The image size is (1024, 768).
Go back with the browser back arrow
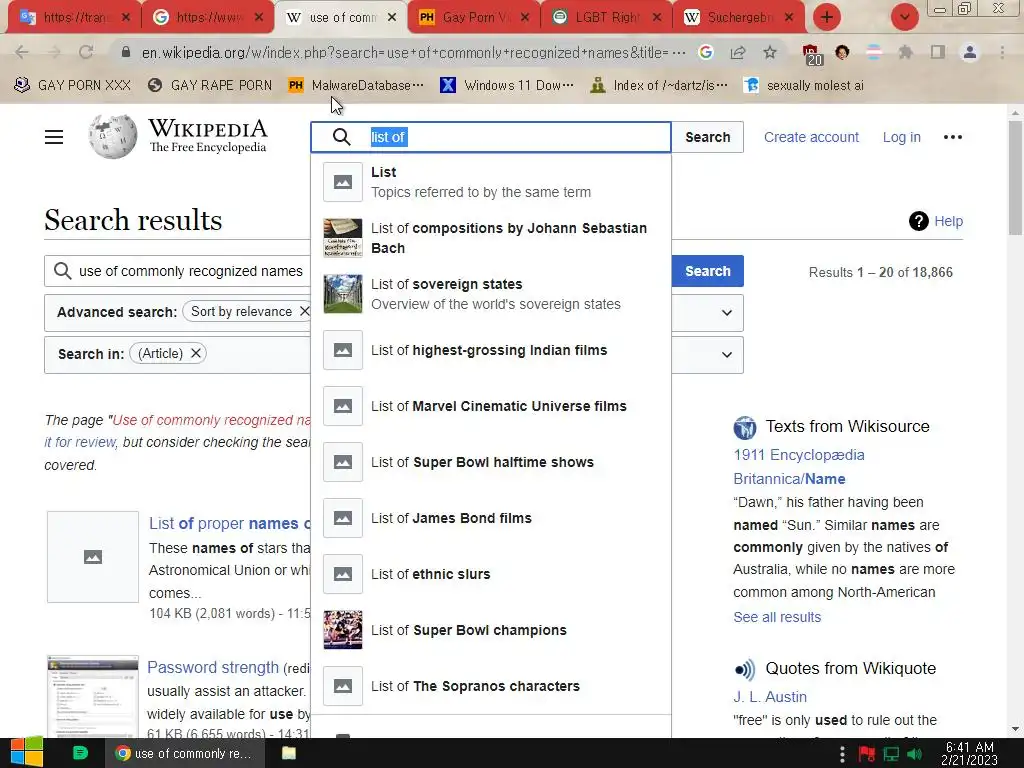pyautogui.click(x=22, y=52)
